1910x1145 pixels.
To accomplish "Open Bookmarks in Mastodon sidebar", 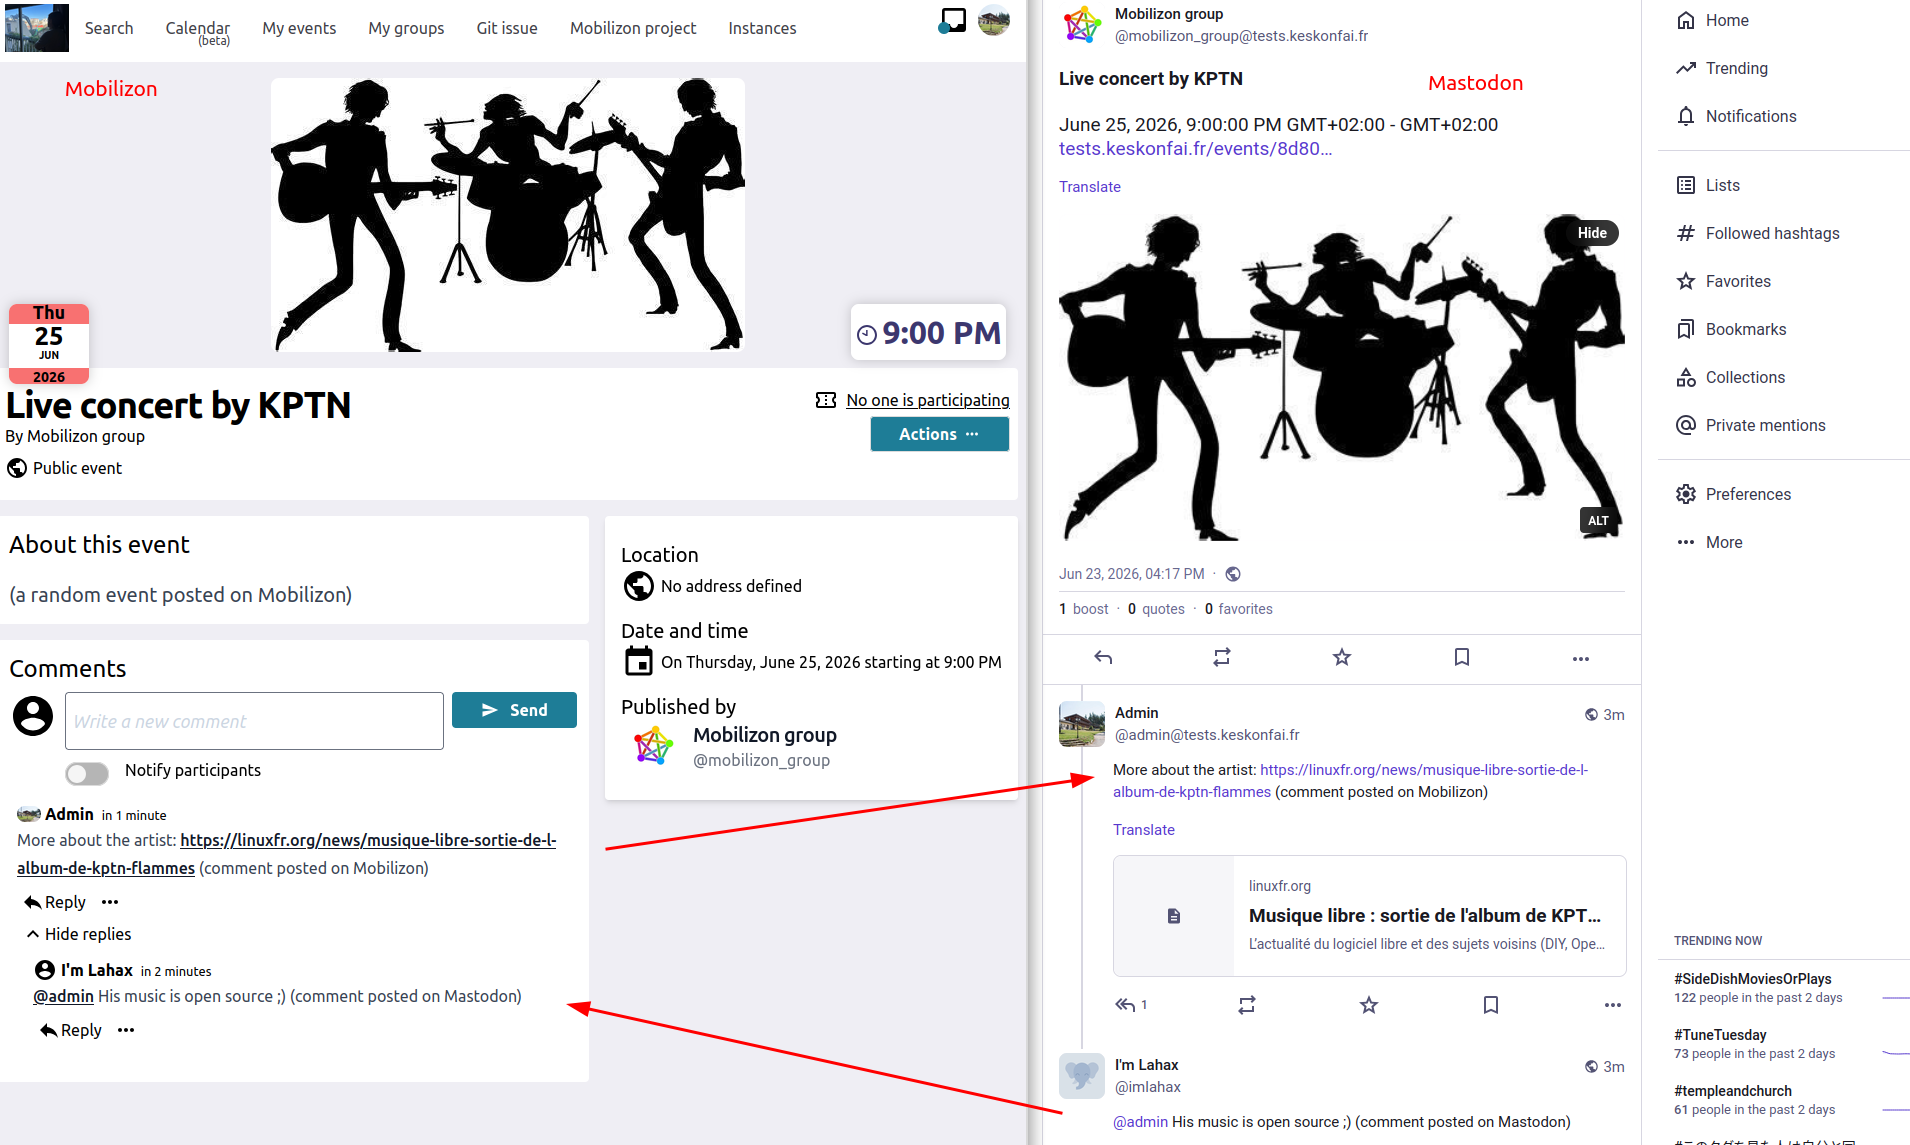I will pos(1731,329).
